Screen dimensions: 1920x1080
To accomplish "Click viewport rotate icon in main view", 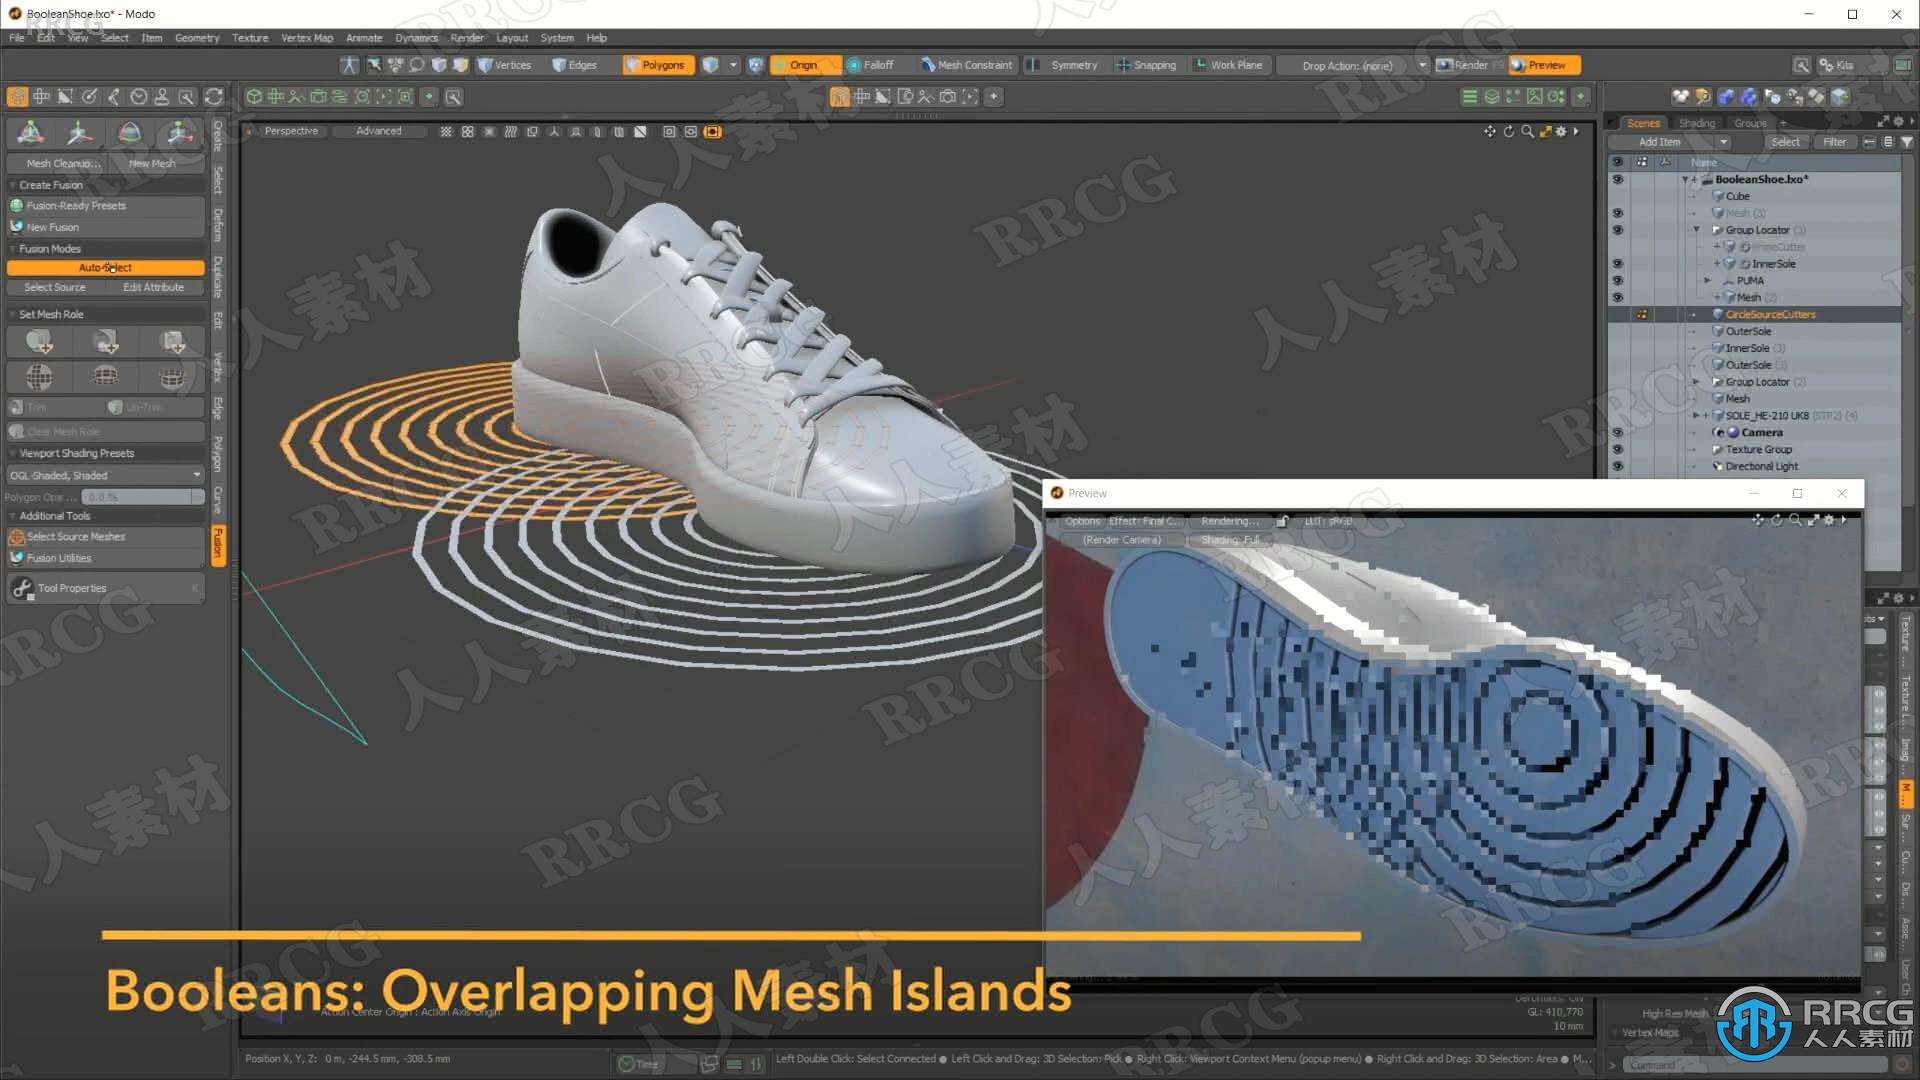I will click(x=1508, y=131).
